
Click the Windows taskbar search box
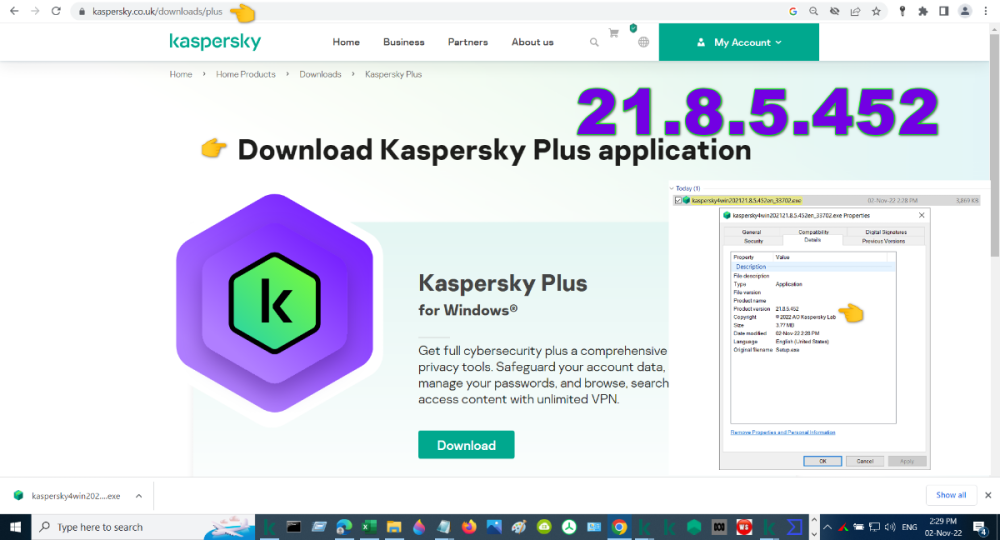pos(143,527)
